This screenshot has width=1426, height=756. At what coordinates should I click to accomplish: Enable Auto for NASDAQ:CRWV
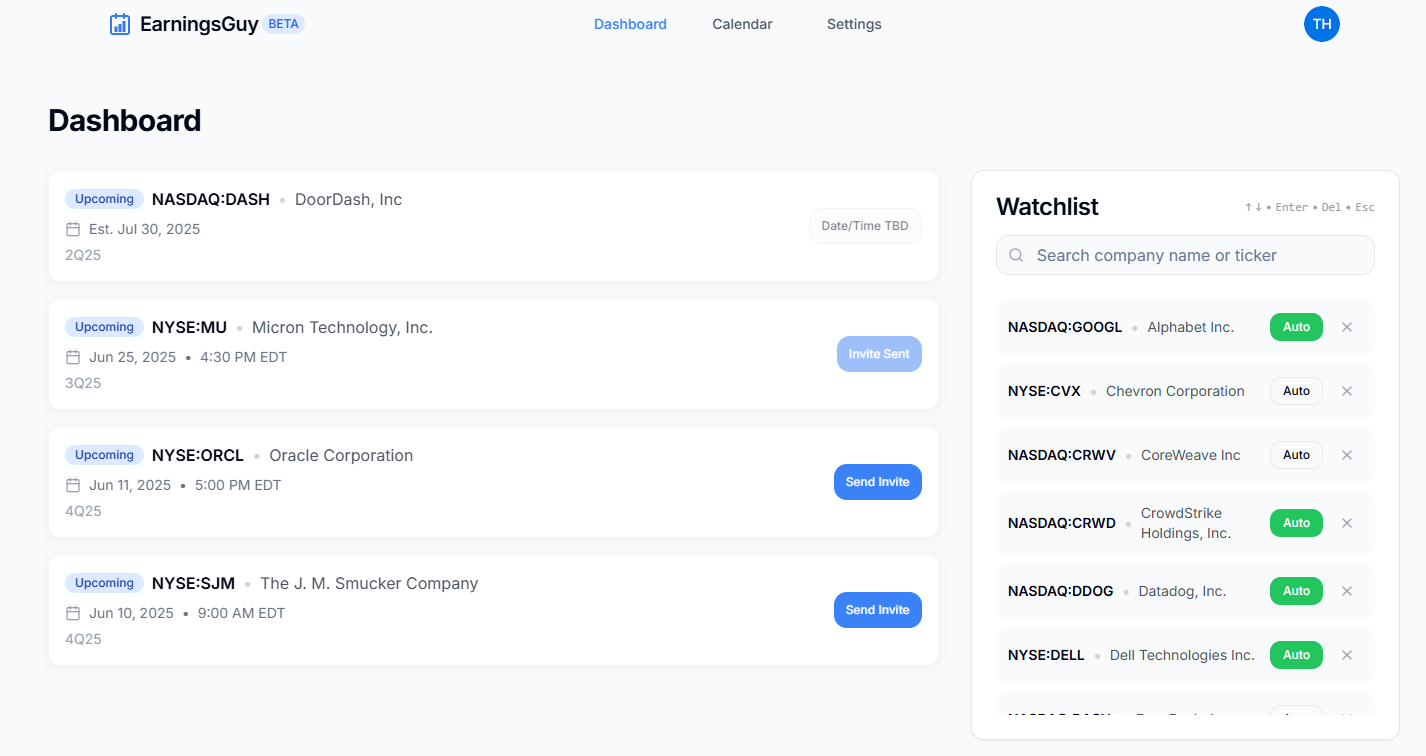tap(1296, 455)
